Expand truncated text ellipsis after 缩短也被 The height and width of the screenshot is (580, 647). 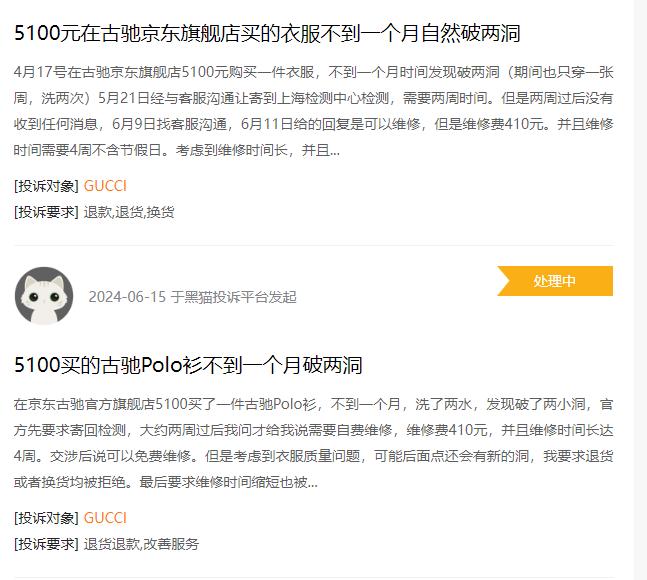tap(313, 482)
